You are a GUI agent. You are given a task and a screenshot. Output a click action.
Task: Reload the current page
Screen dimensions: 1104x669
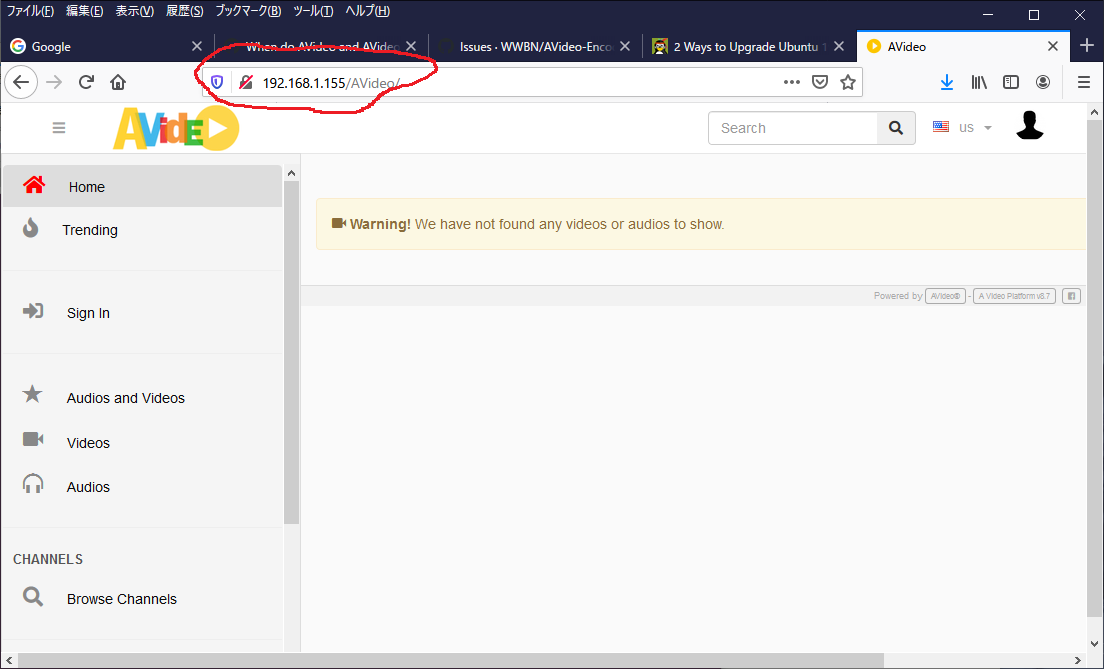coord(86,82)
